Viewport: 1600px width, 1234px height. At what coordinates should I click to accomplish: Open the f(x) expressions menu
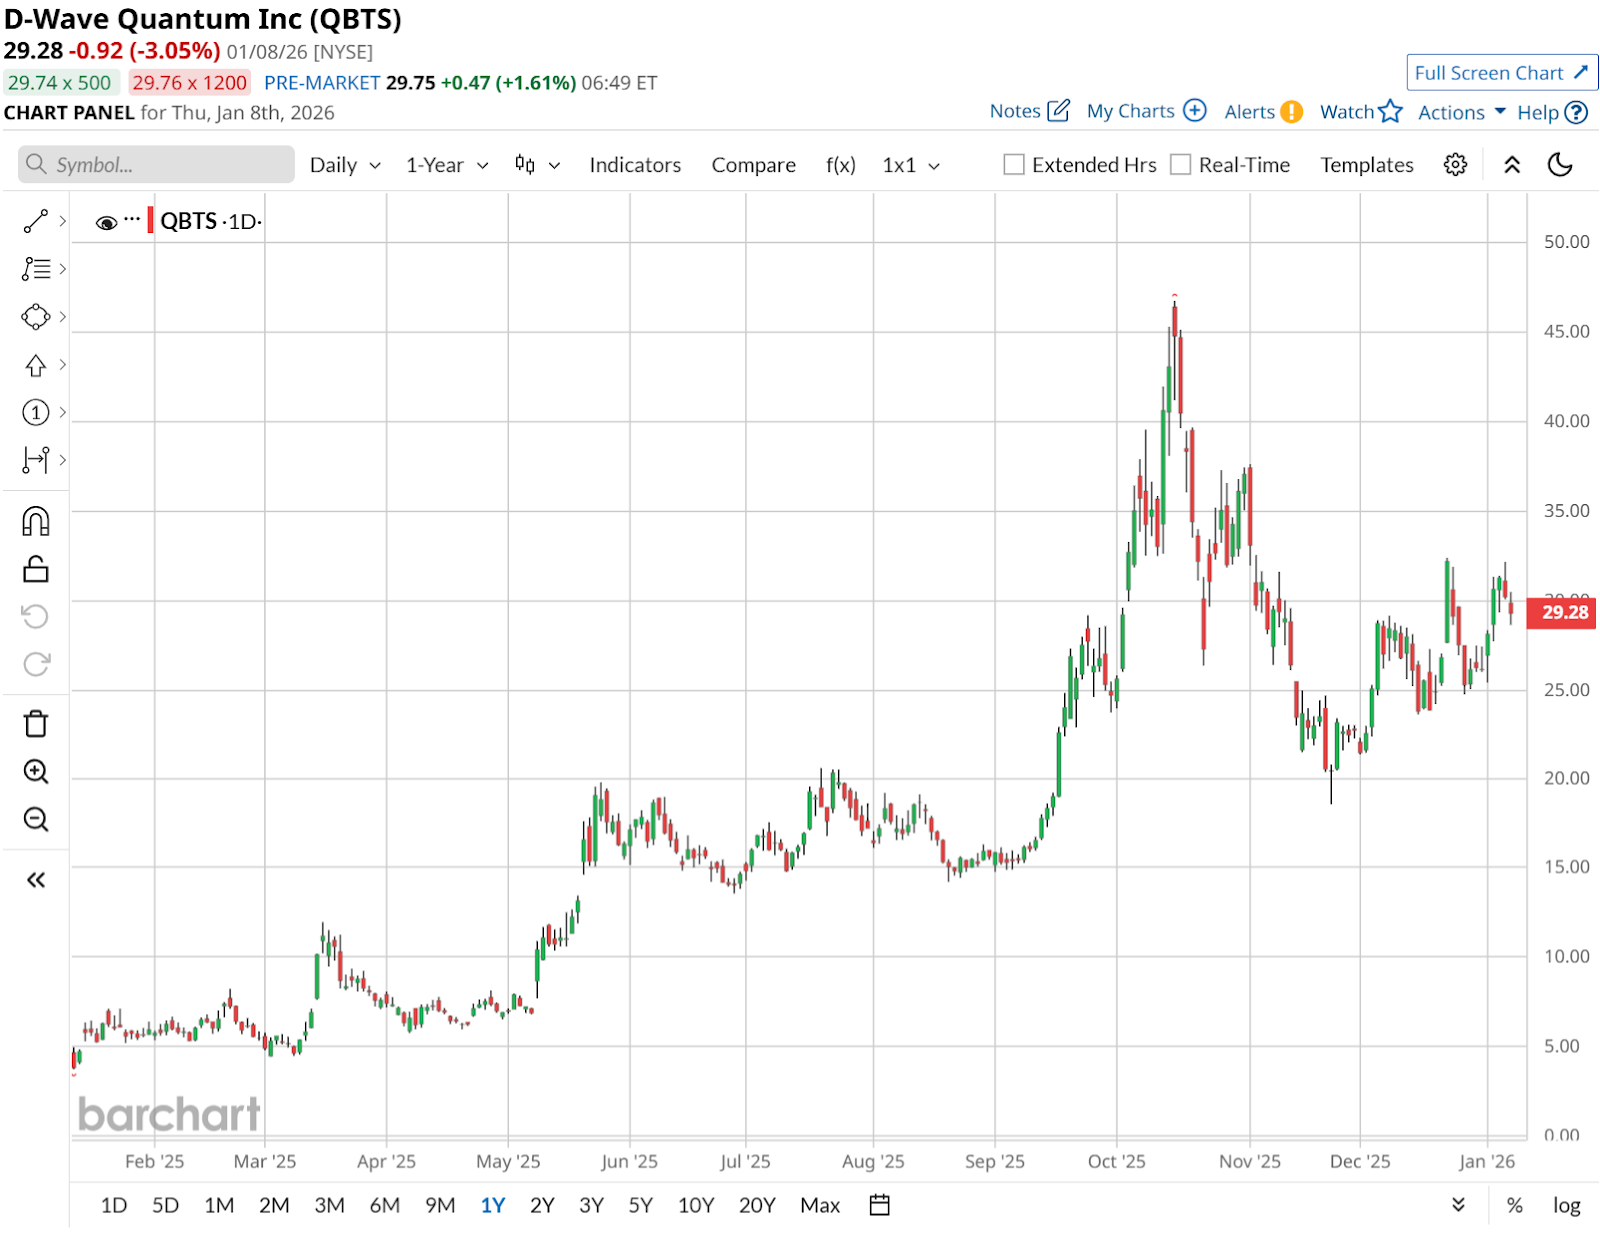841,165
